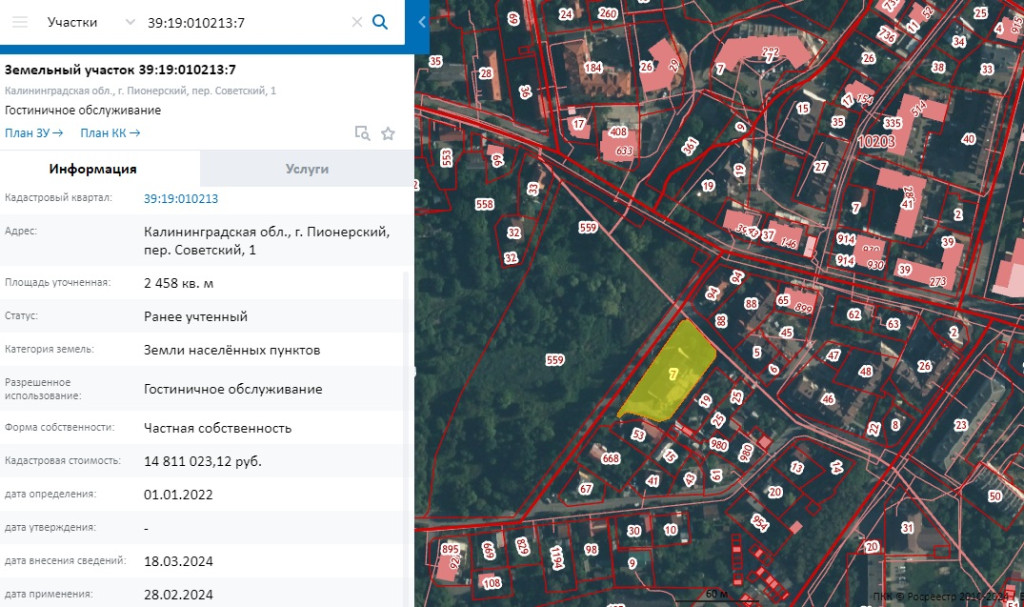Select large forest parcel 559 on the map
This screenshot has height=607, width=1024.
click(x=554, y=359)
